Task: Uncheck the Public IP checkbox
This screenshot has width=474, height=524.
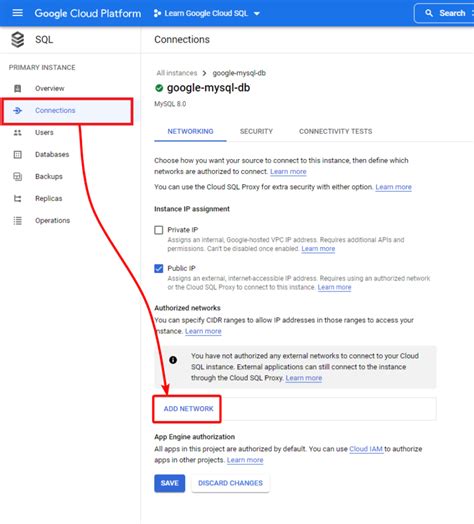Action: (159, 268)
